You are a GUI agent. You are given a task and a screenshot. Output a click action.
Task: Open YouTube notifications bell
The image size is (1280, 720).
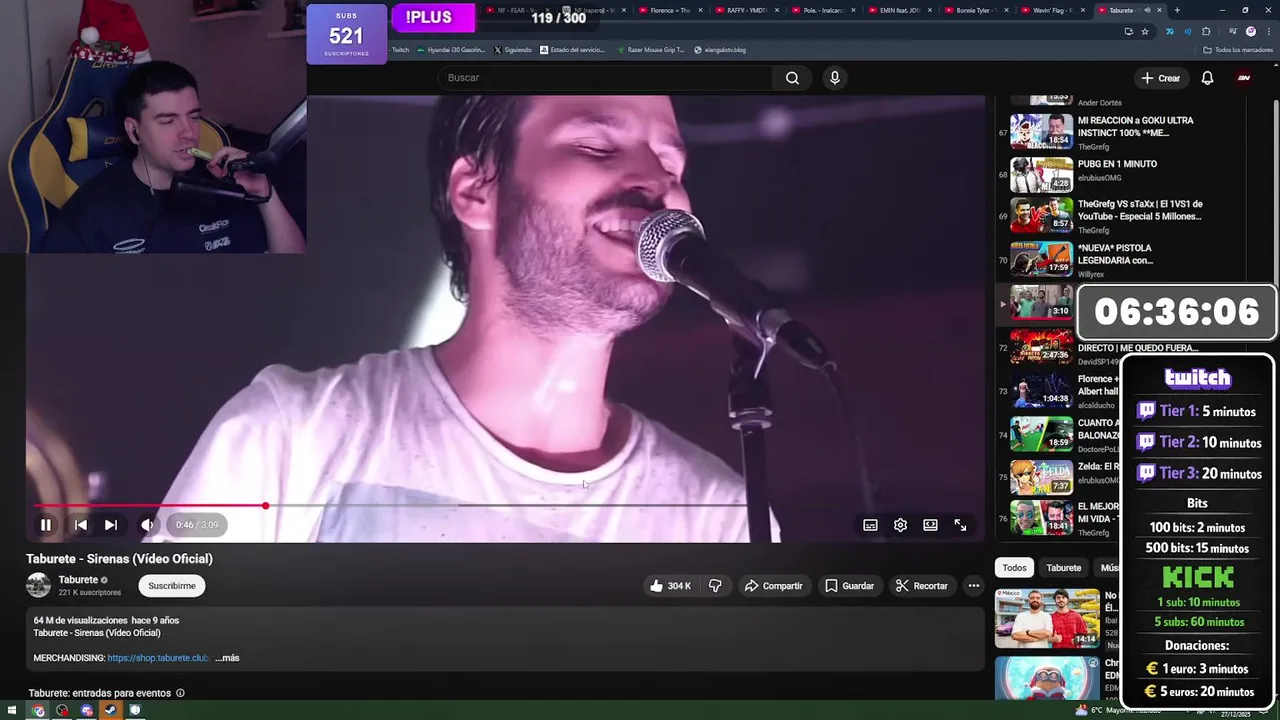point(1207,78)
